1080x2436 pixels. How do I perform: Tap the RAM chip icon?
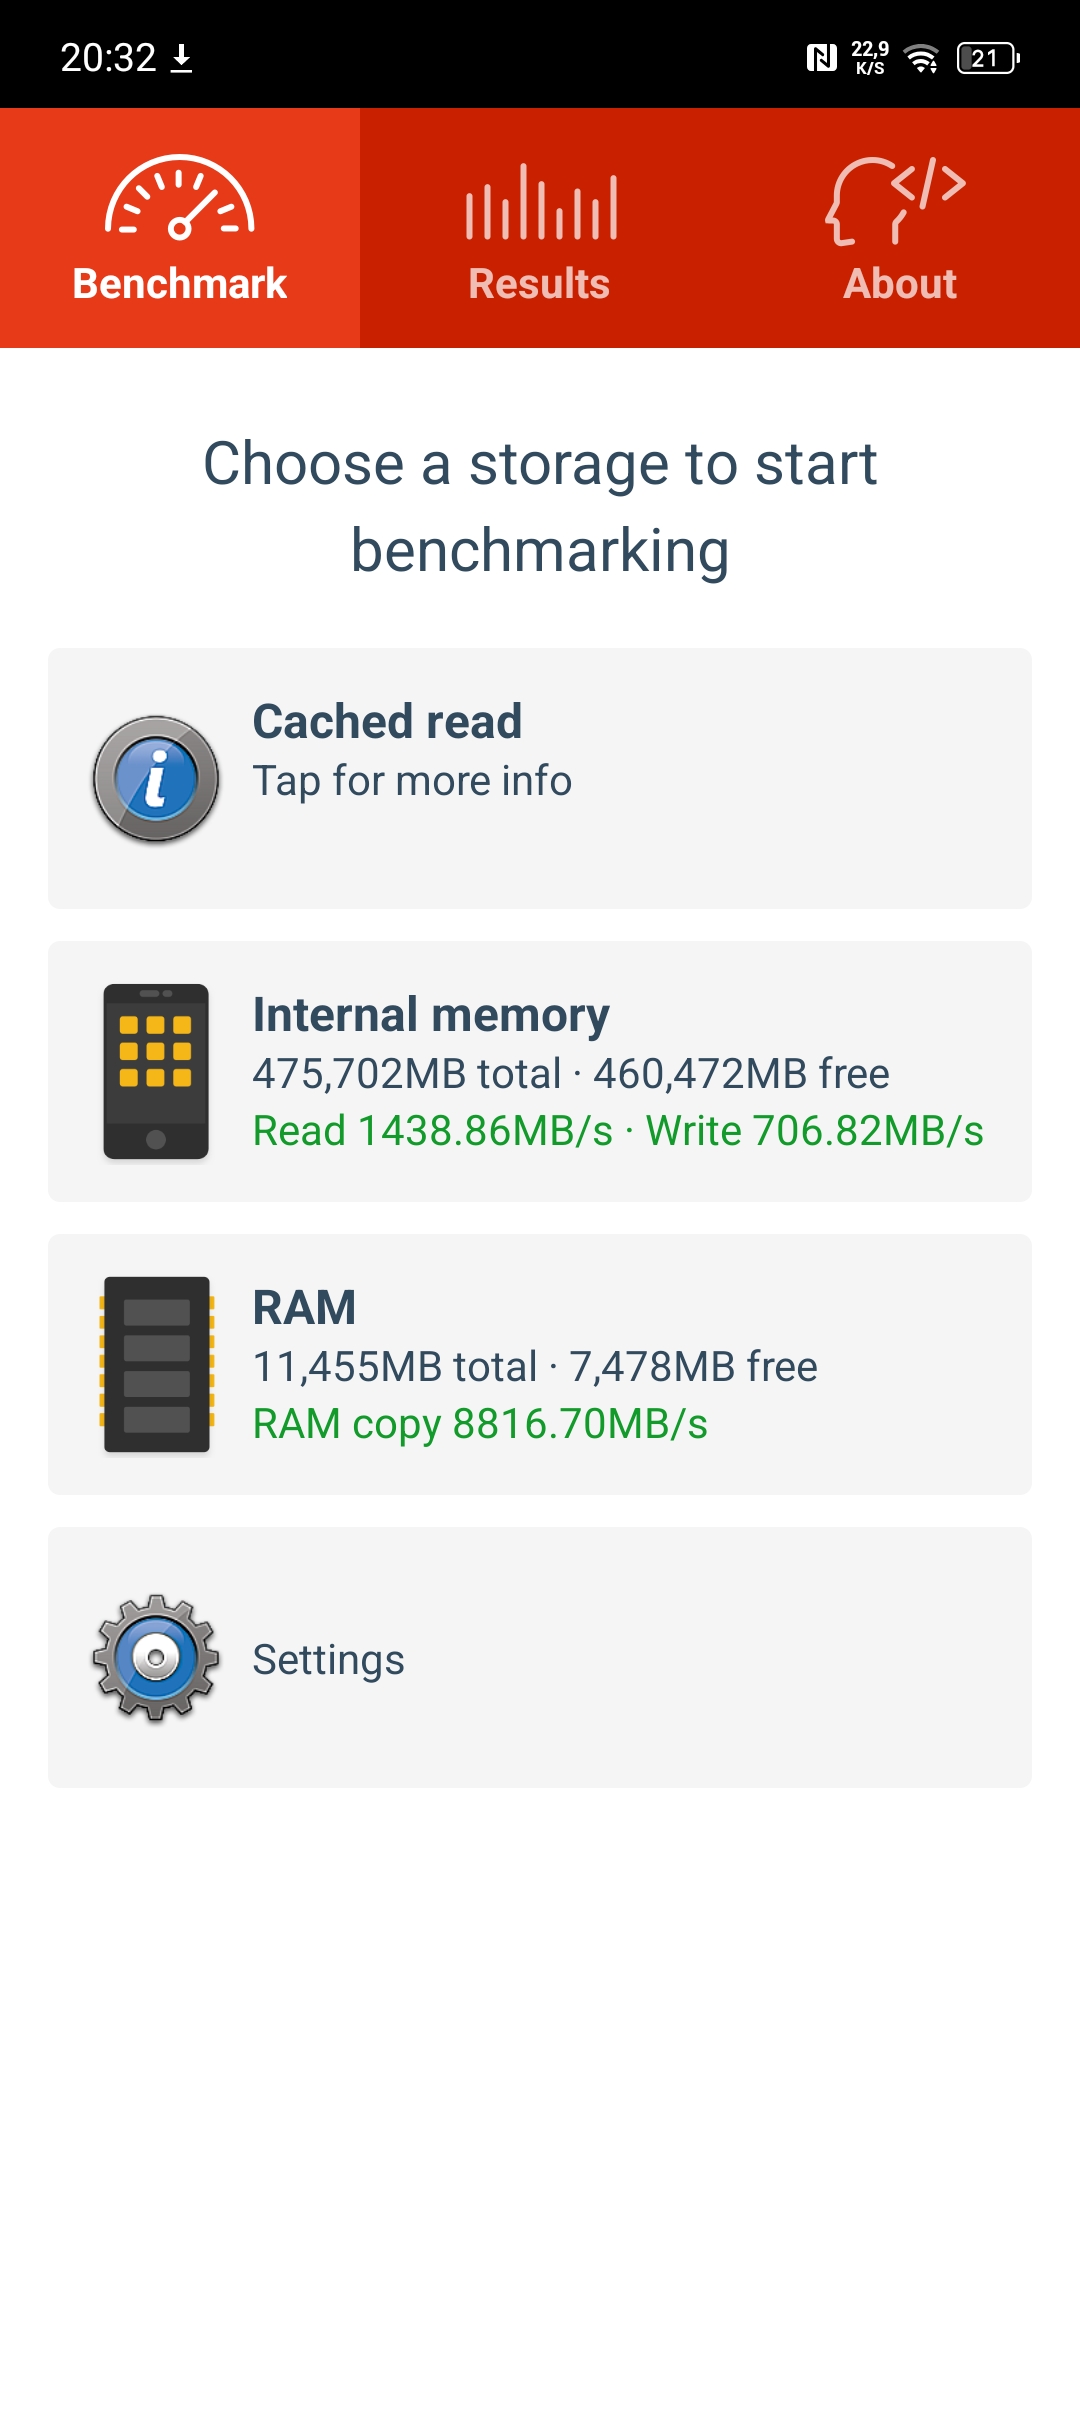[x=156, y=1364]
